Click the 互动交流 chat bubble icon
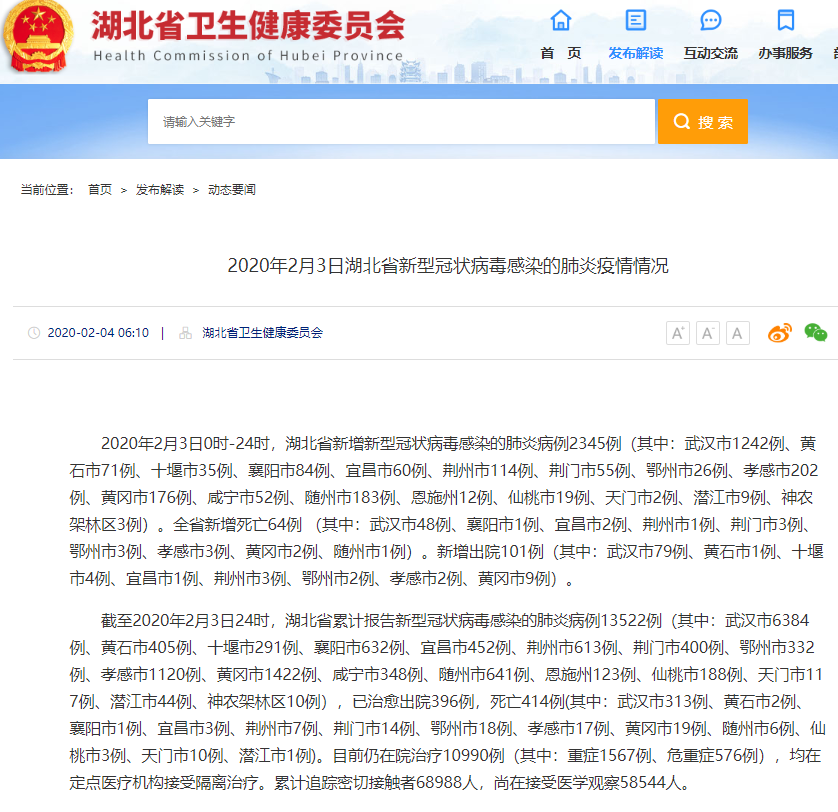 click(711, 21)
